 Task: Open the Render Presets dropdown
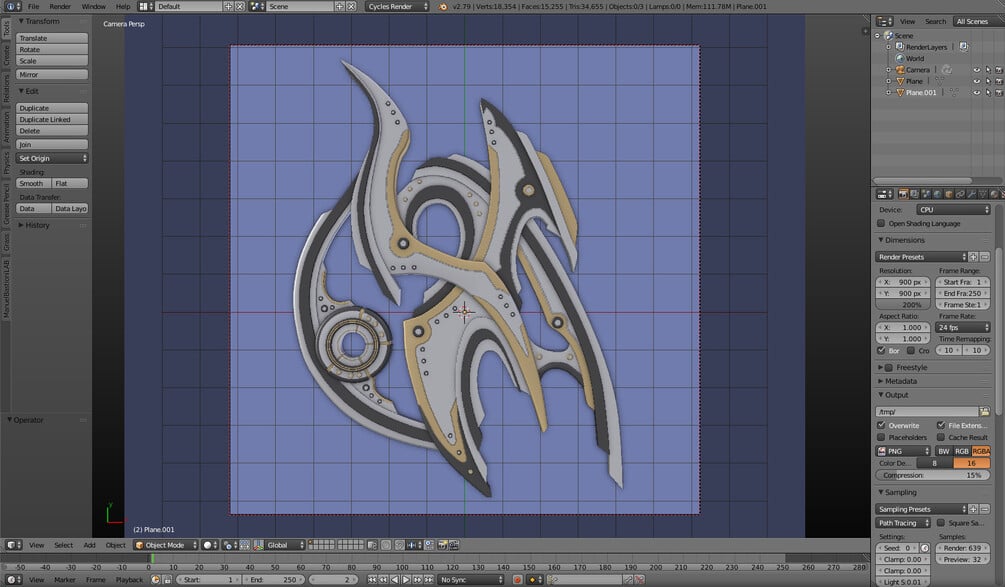pos(920,257)
